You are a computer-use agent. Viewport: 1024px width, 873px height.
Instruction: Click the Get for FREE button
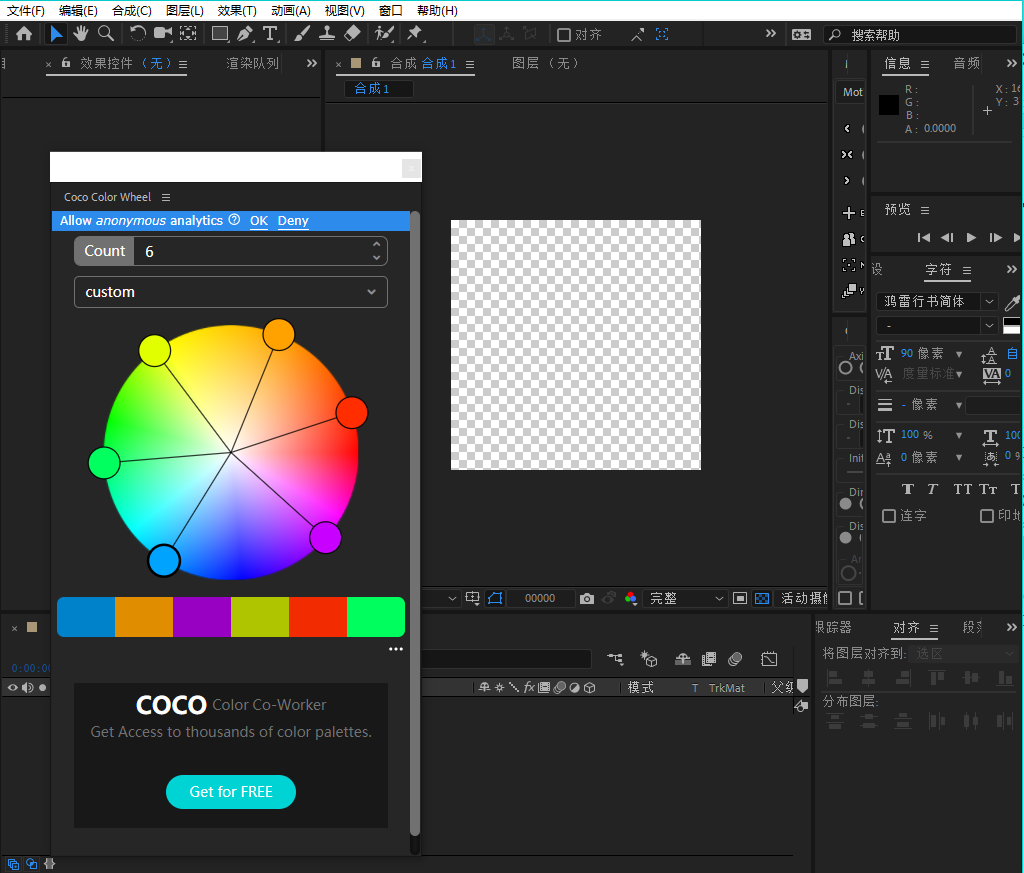231,792
